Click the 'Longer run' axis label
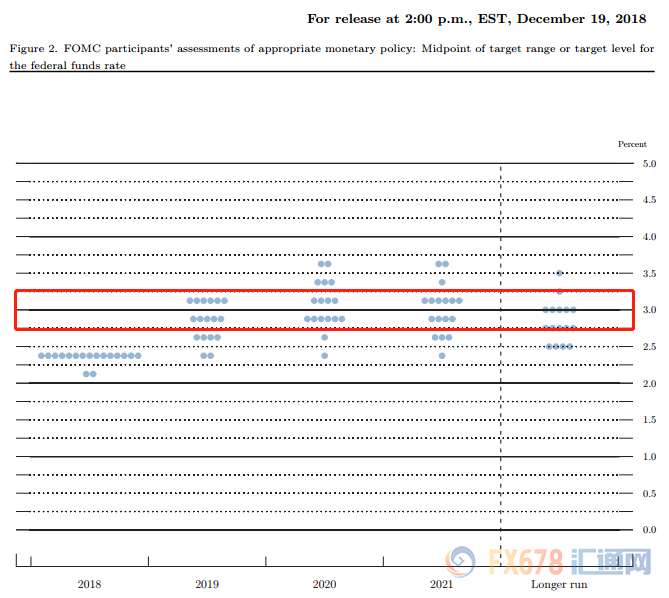Image resolution: width=669 pixels, height=598 pixels. pos(559,584)
